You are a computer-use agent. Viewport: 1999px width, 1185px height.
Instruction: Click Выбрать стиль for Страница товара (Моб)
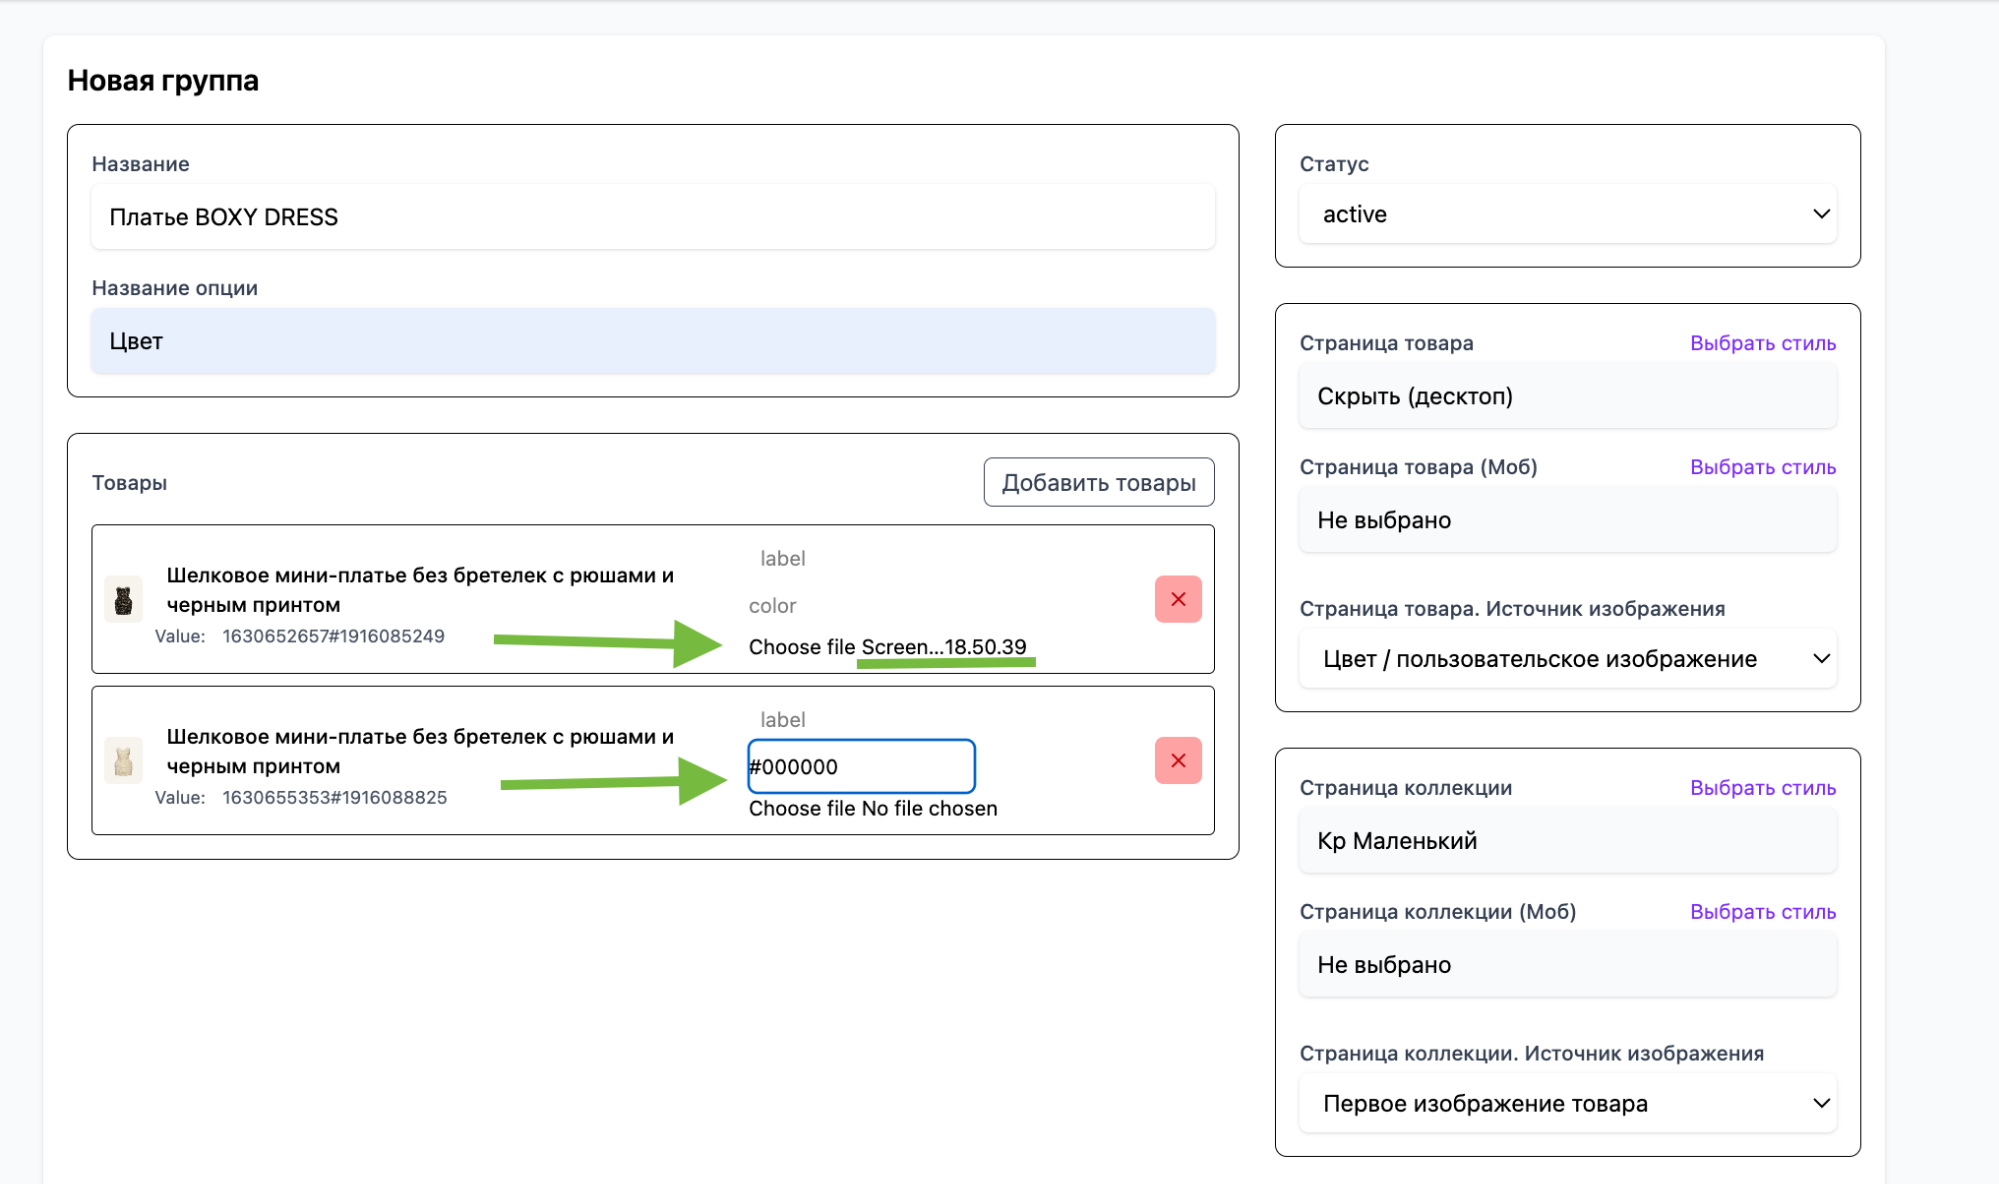[x=1762, y=467]
